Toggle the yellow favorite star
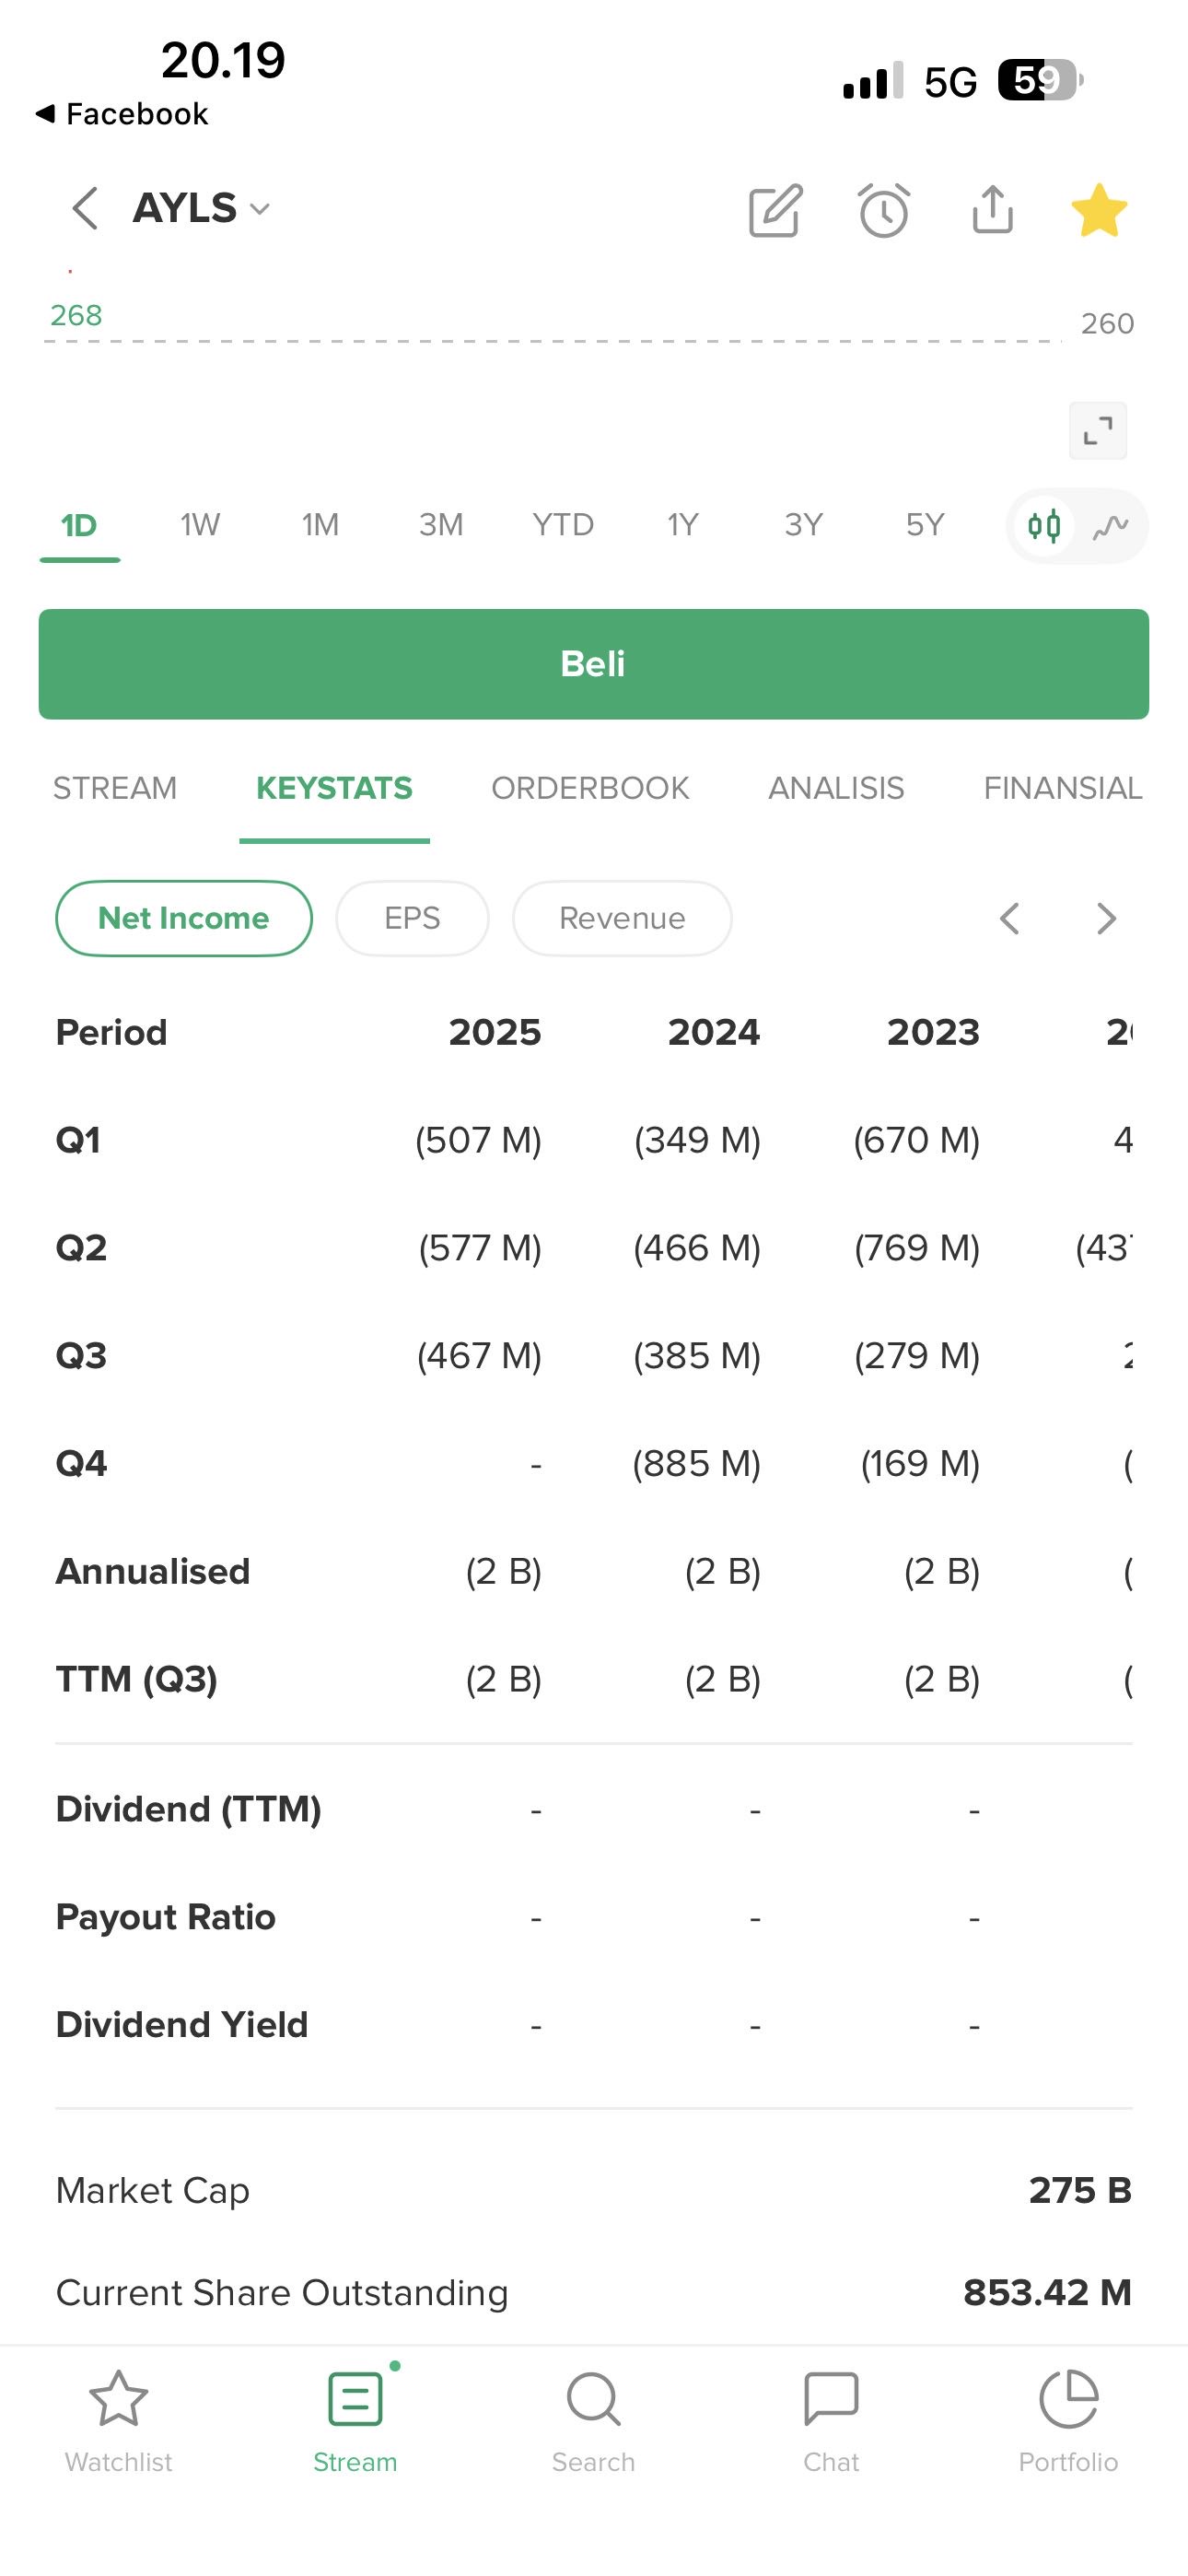Image resolution: width=1188 pixels, height=2576 pixels. (1099, 210)
